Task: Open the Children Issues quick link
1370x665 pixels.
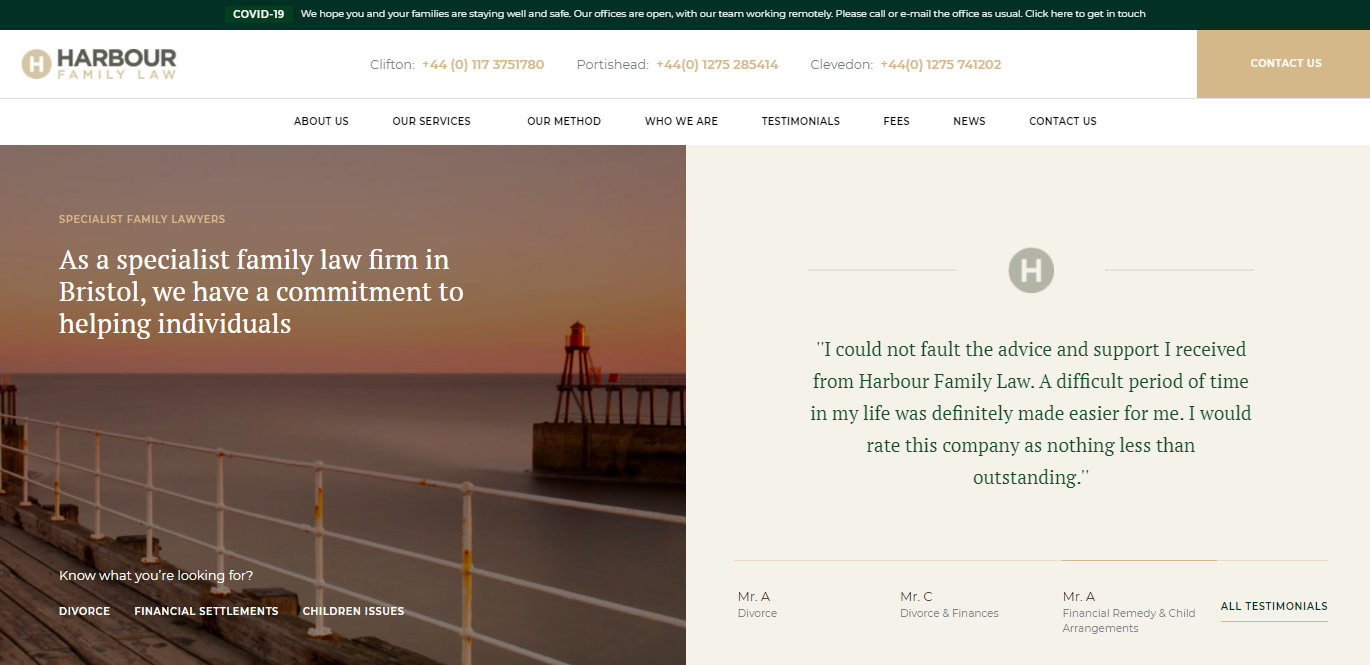Action: click(x=353, y=611)
